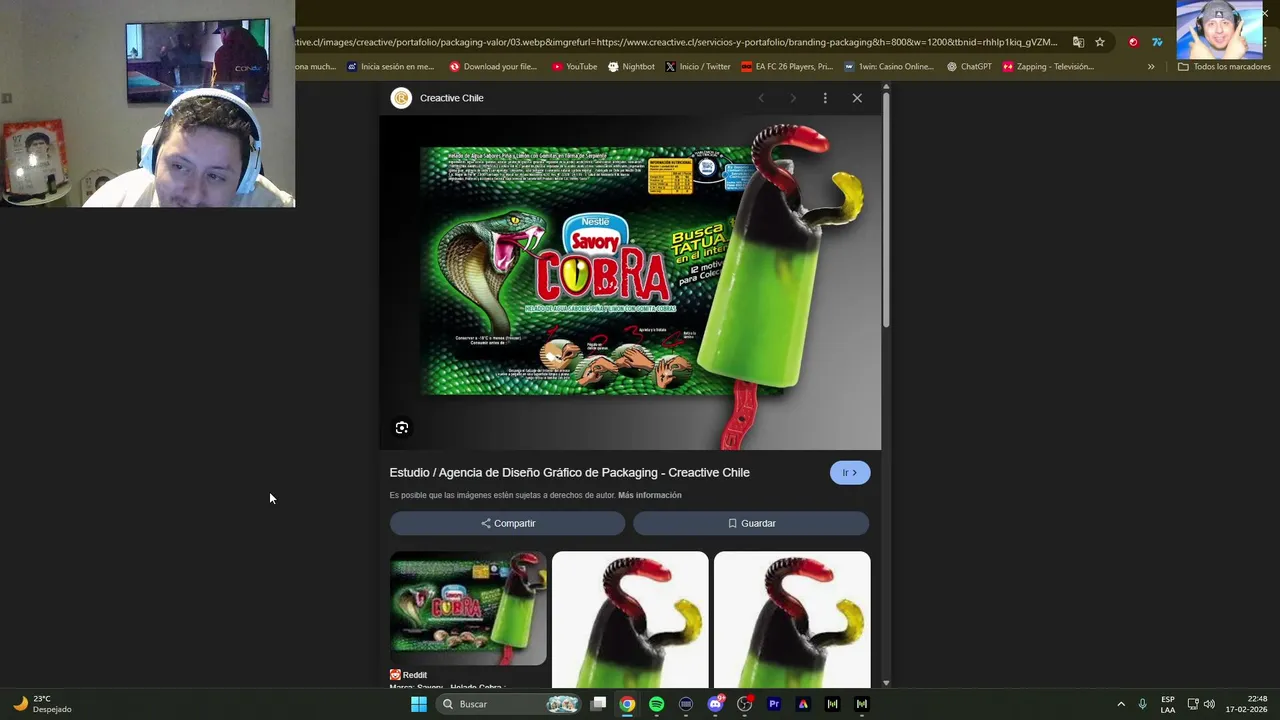Open the Reddit Cobra packaging thumbnail
The width and height of the screenshot is (1280, 720).
[468, 608]
